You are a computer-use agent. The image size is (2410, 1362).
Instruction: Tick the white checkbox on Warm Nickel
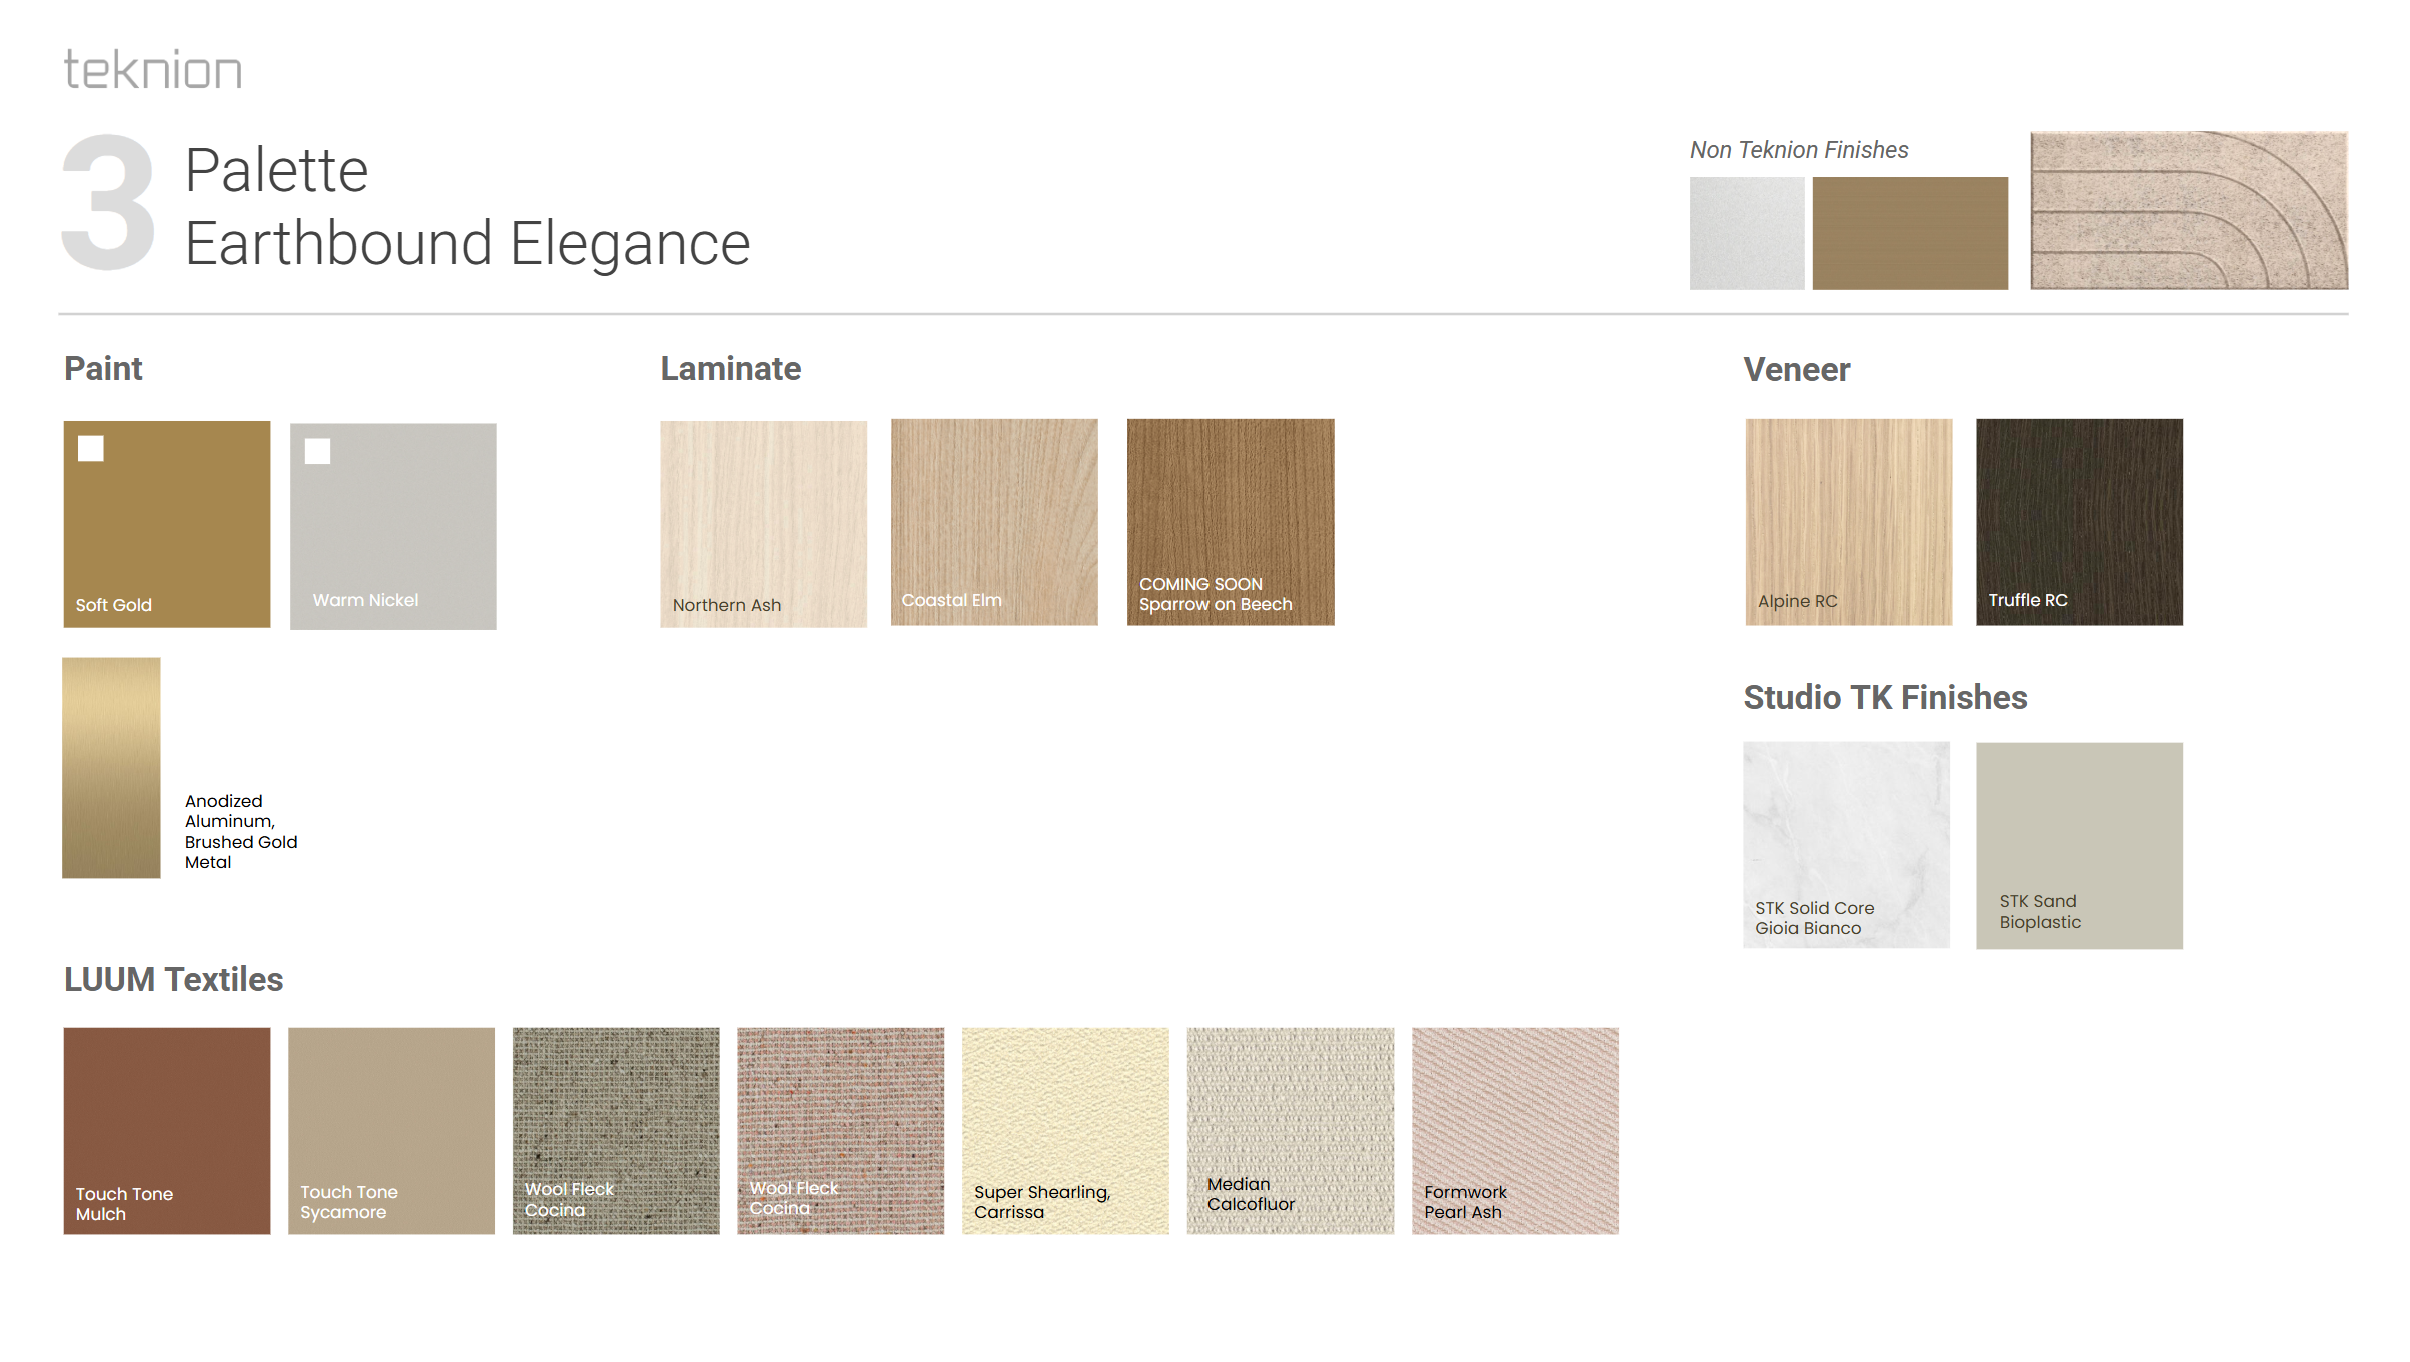click(318, 451)
